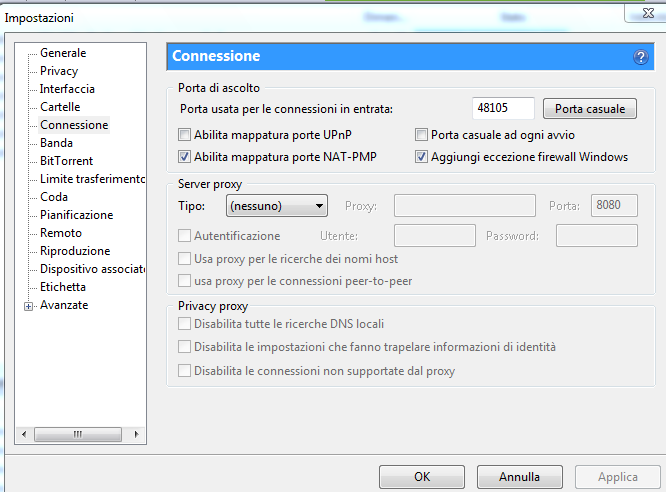Toggle Disabilita impostazioni che fanno trapelare identità

[184, 347]
